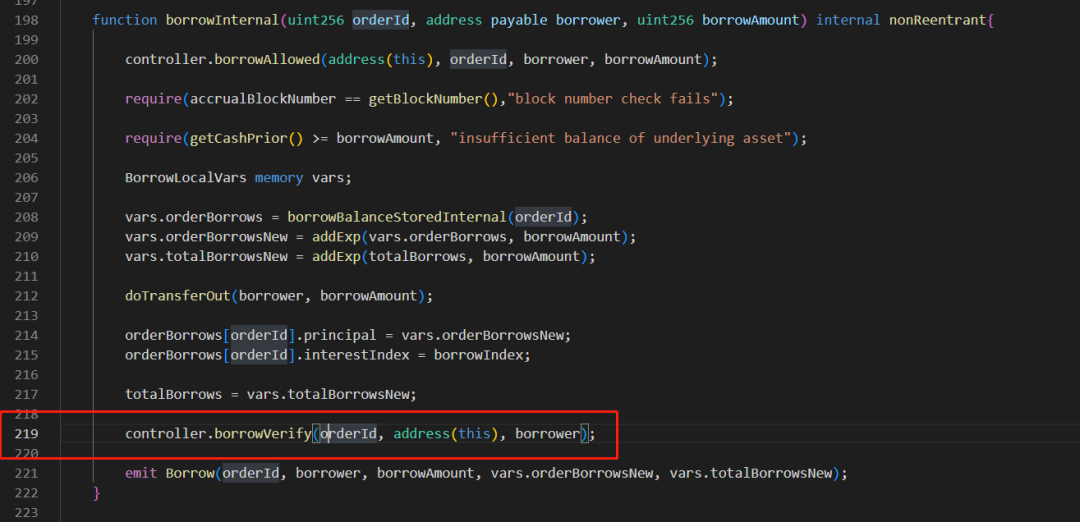Click the internal keyword on line 198
Viewport: 1080px width, 522px height.
pos(848,20)
